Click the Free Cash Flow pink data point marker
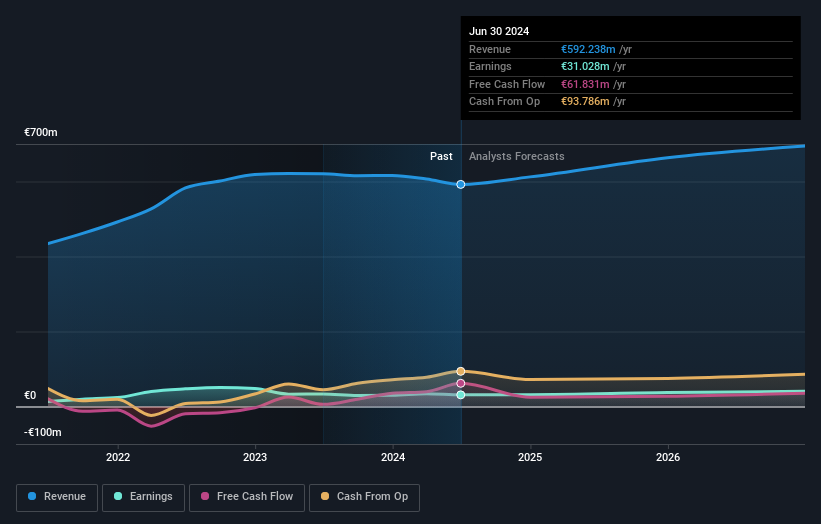 click(461, 383)
